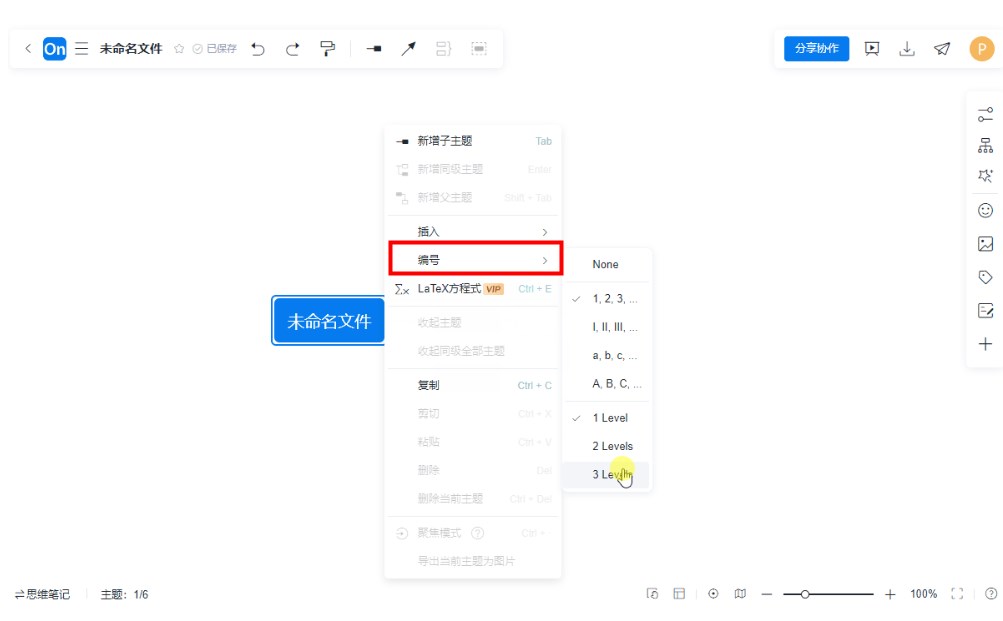Image resolution: width=1003 pixels, height=621 pixels.
Task: Click the redo arrow in toolbar
Action: (x=292, y=48)
